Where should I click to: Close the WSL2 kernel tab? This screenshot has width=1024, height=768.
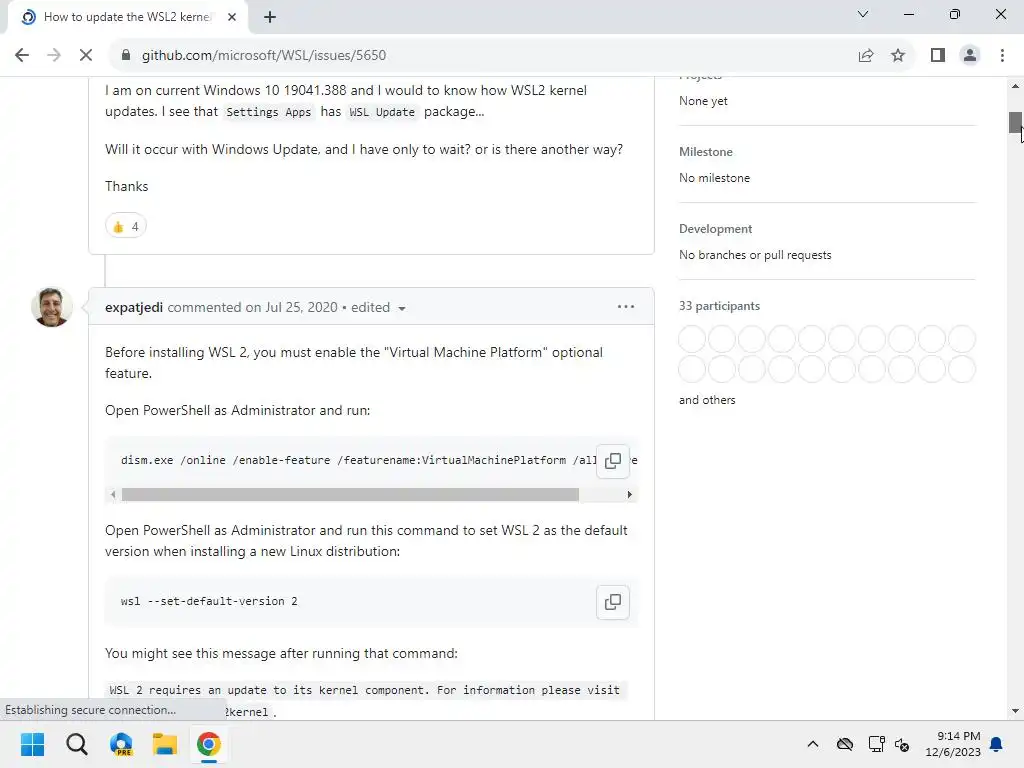pyautogui.click(x=232, y=17)
